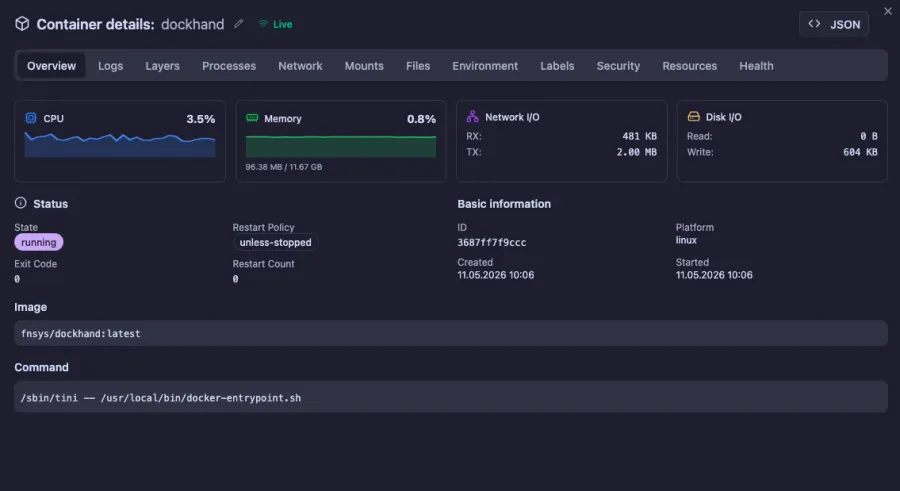Click the CPU usage line chart
Screen dimensions: 900x491
[120, 145]
